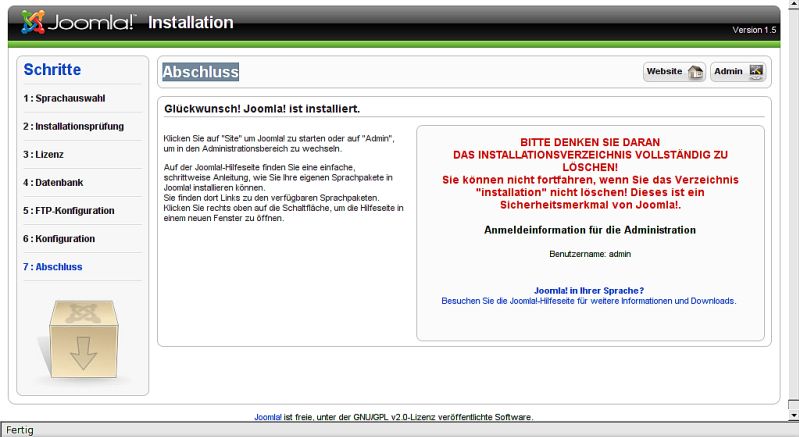Visit the Joomla!-Hilfeseite link text

pos(589,301)
